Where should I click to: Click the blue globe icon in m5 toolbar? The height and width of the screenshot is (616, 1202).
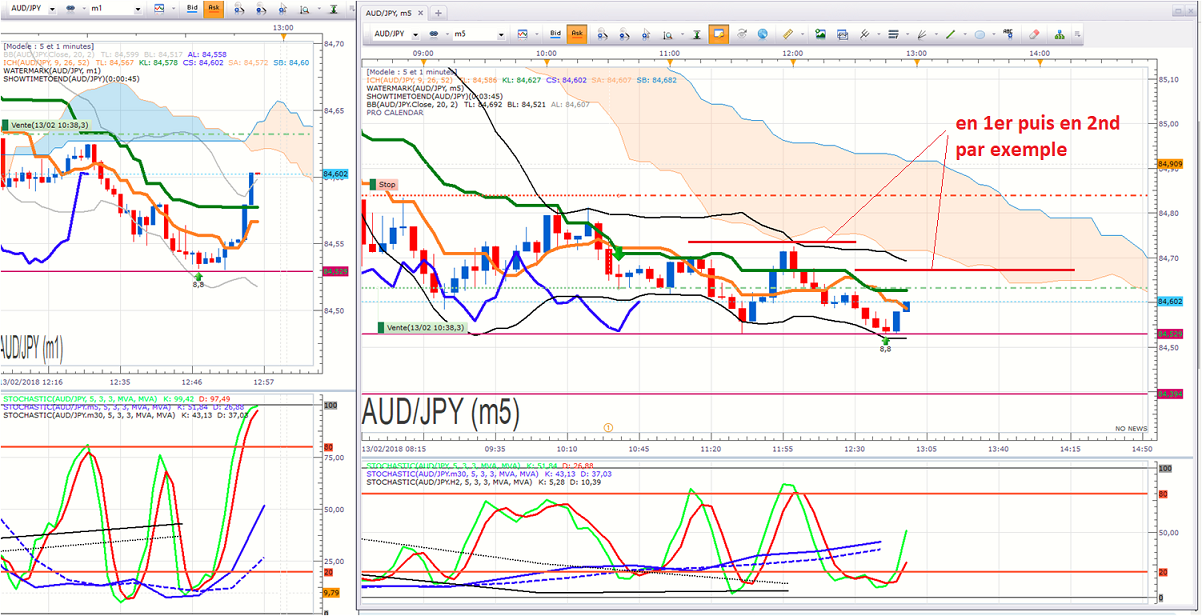tap(762, 34)
